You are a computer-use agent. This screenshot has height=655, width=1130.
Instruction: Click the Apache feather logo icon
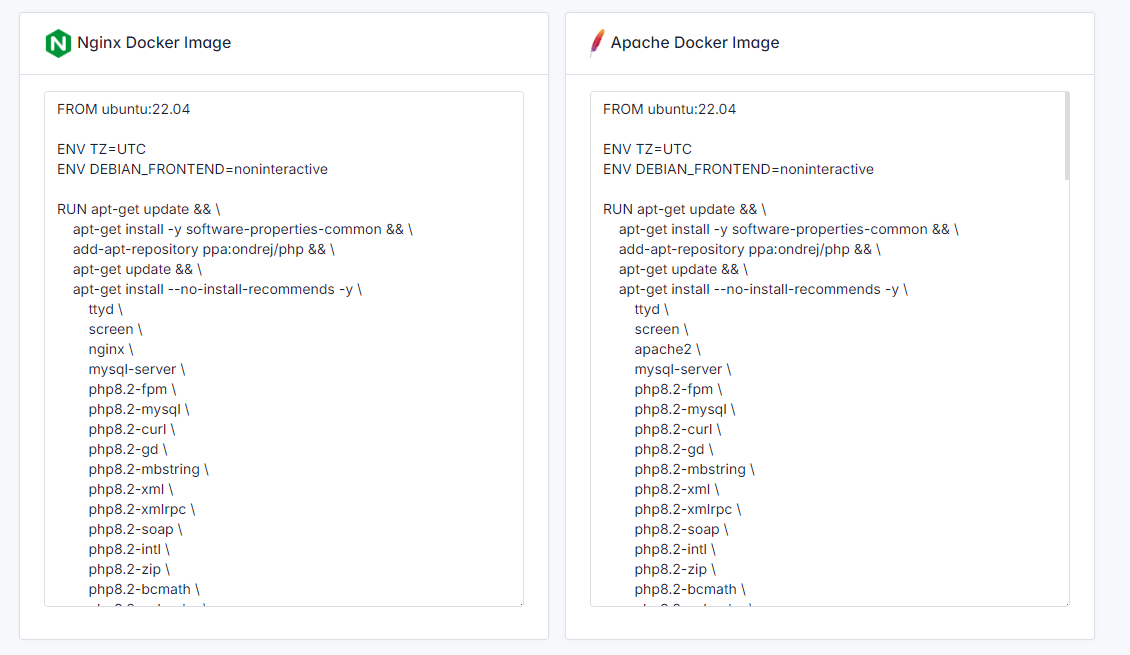click(597, 43)
